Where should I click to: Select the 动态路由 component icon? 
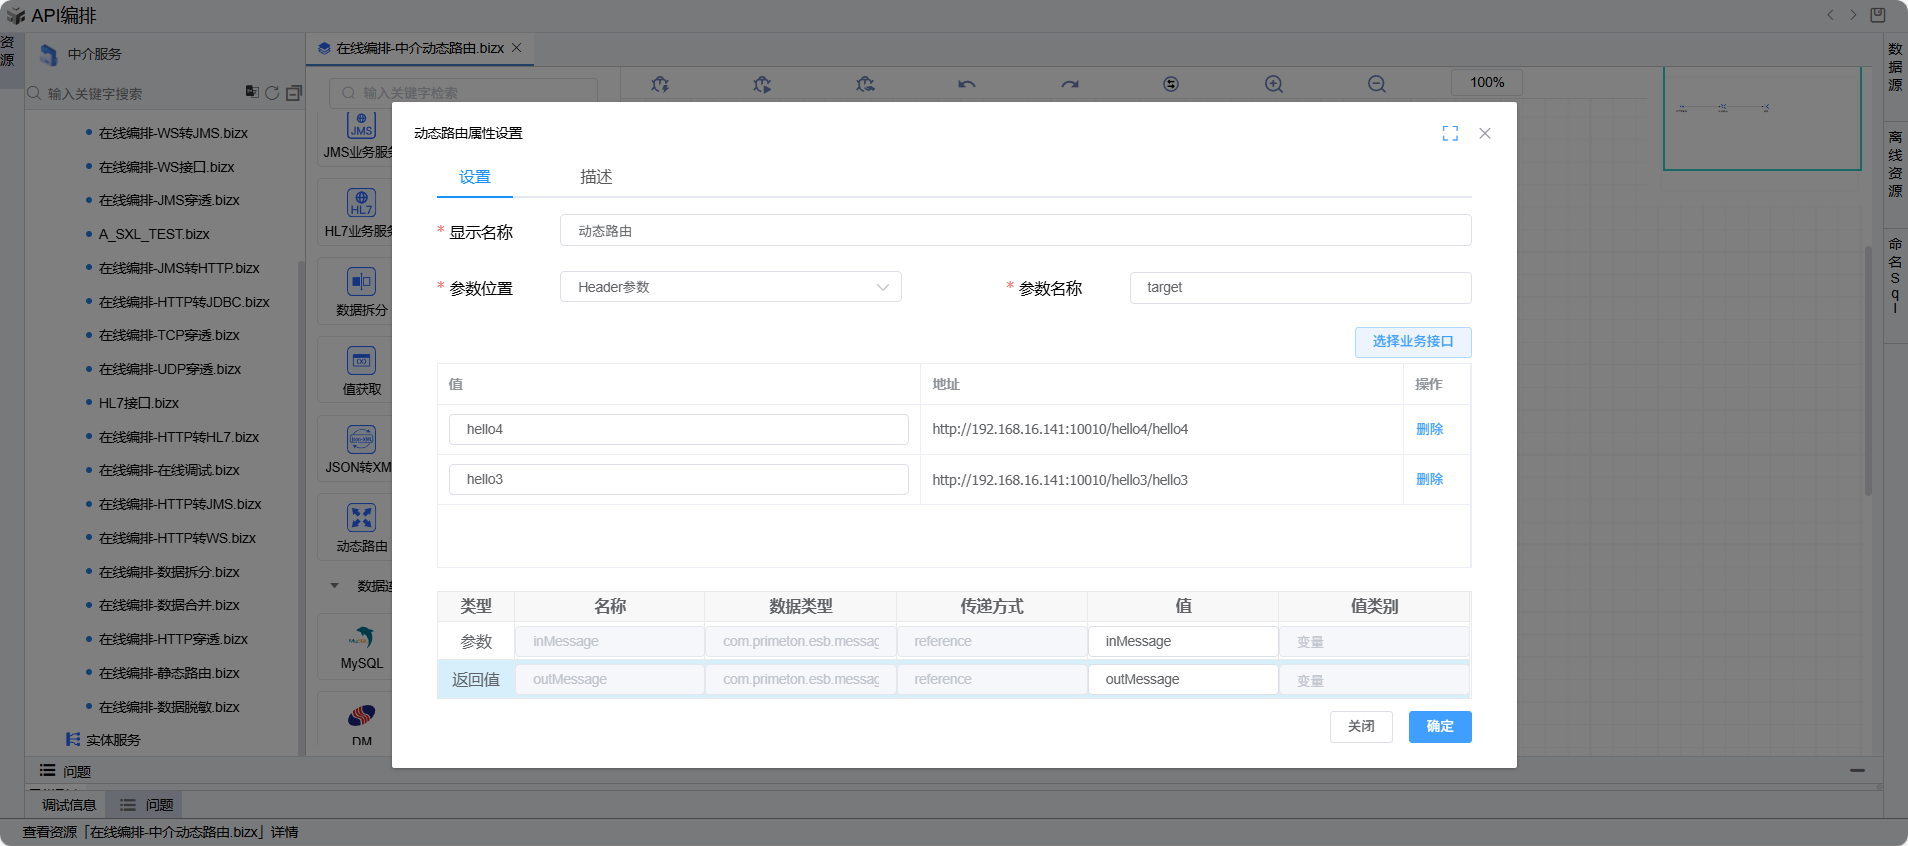[361, 518]
